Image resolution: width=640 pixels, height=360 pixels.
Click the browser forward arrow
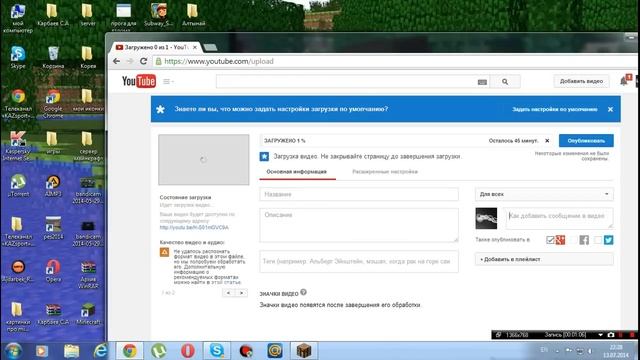130,61
